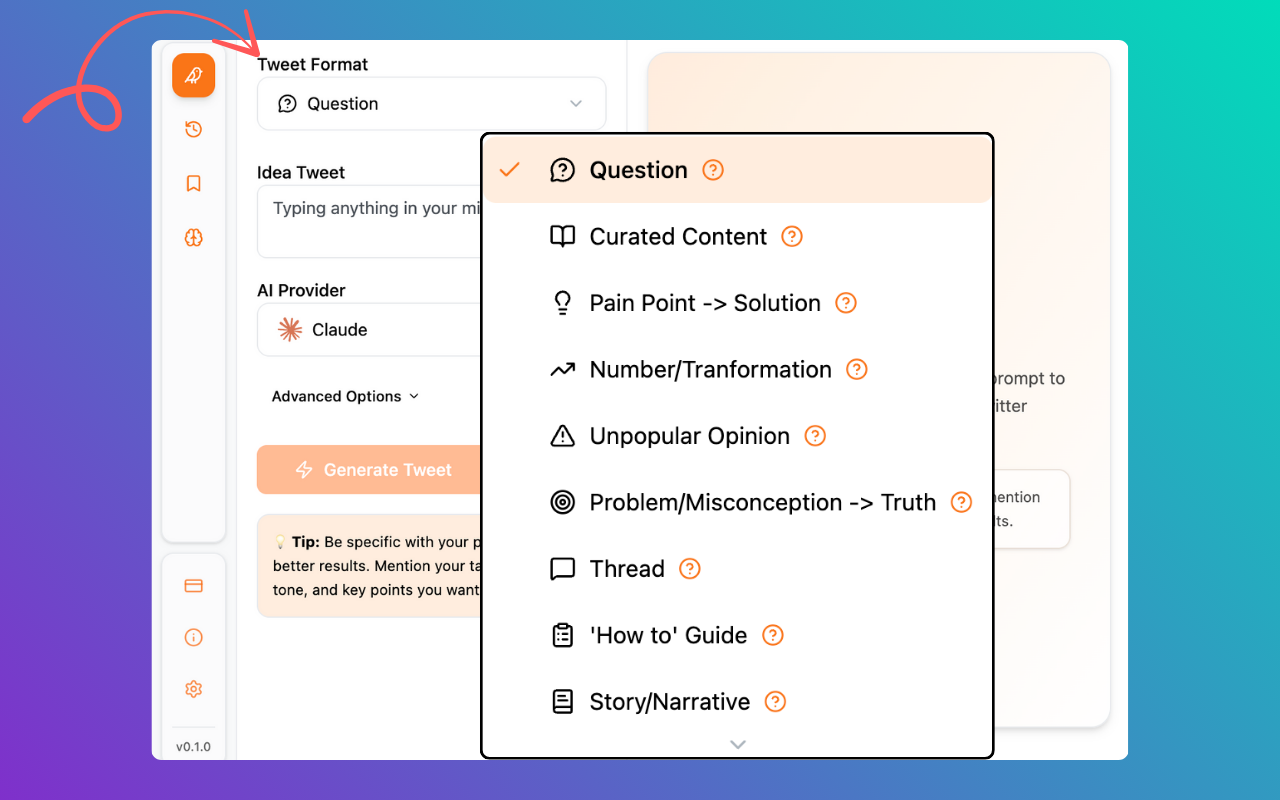The height and width of the screenshot is (800, 1280).
Task: Open the billing card icon
Action: (x=193, y=585)
